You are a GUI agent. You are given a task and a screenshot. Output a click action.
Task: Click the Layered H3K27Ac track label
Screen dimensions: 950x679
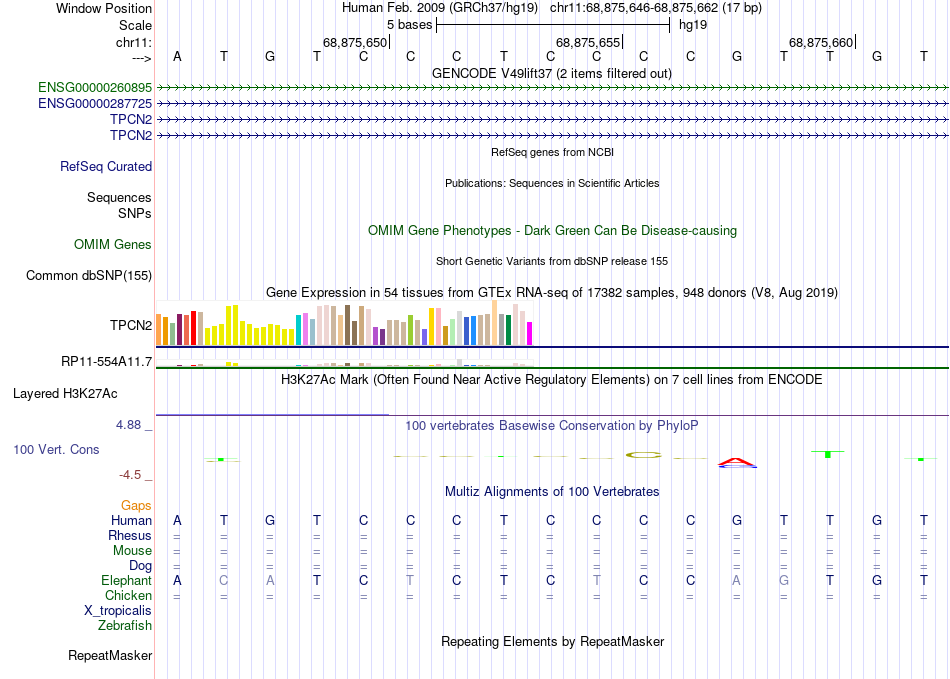65,394
